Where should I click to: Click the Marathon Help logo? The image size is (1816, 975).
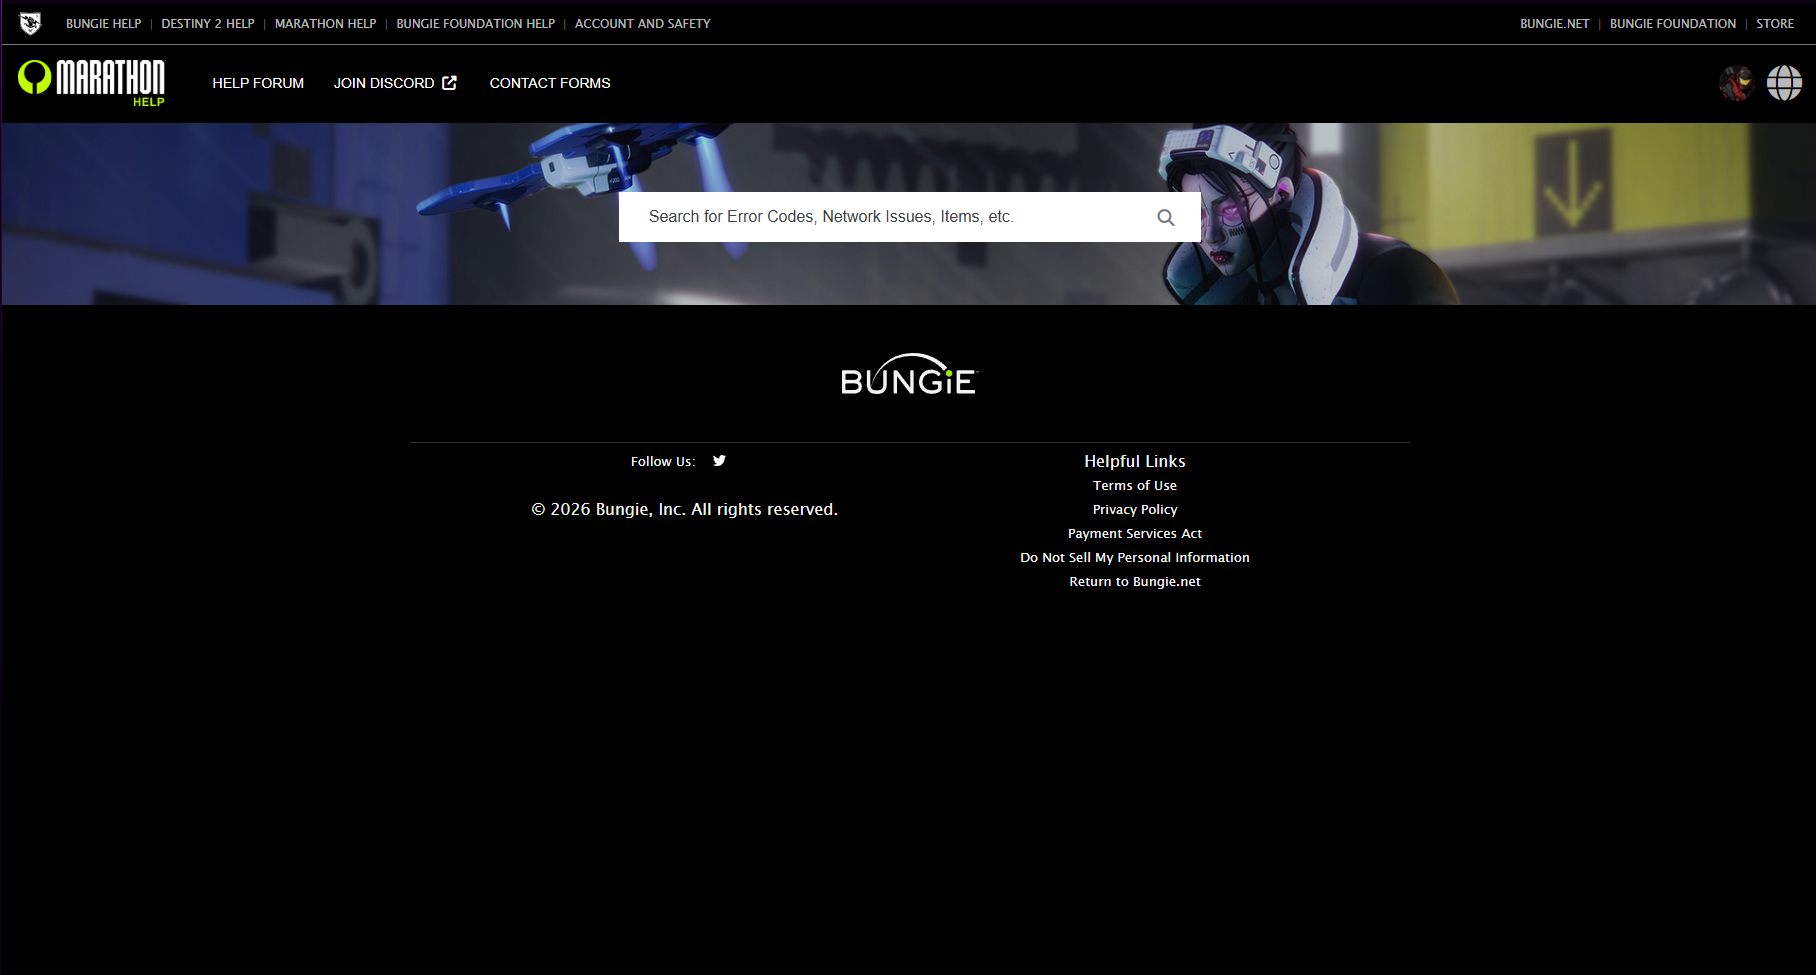tap(92, 82)
